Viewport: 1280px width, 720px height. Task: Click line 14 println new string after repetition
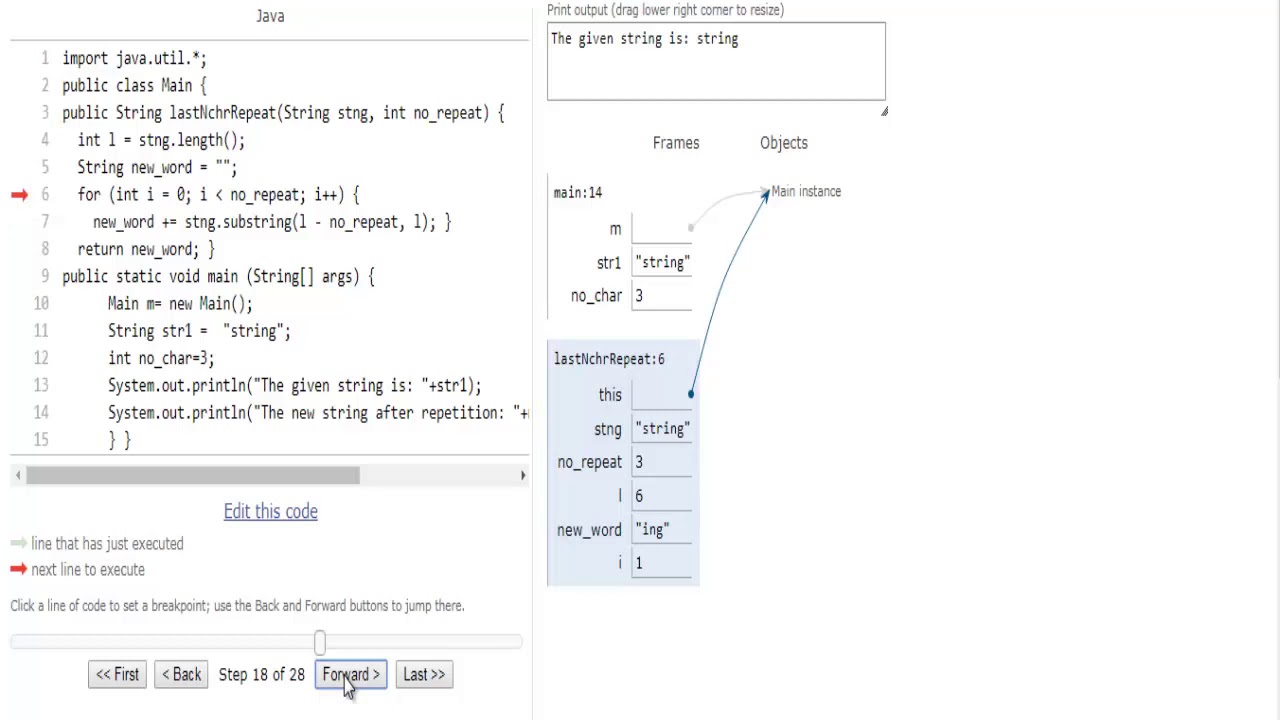coord(318,413)
